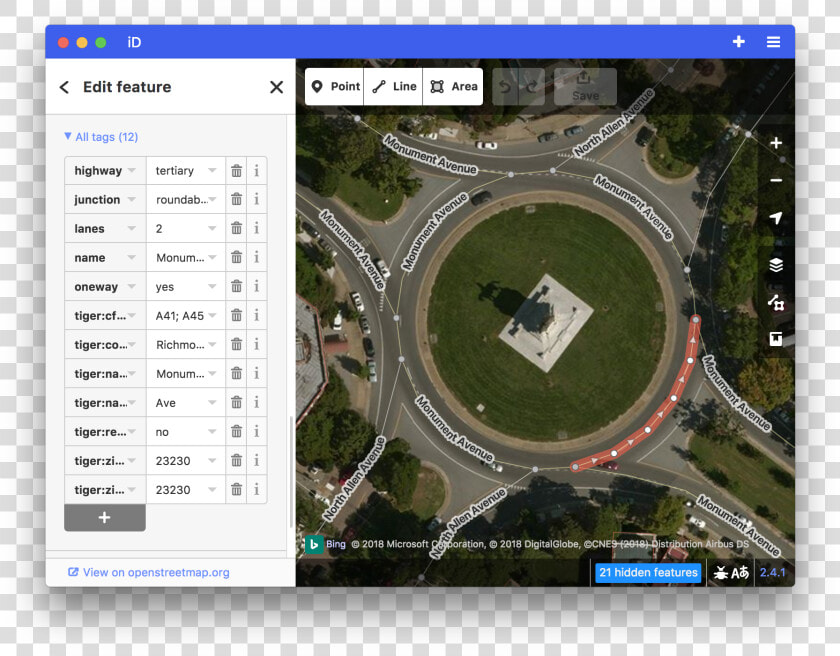Image resolution: width=840 pixels, height=656 pixels.
Task: Click the sidebar vertical scrollbar
Action: pyautogui.click(x=291, y=471)
